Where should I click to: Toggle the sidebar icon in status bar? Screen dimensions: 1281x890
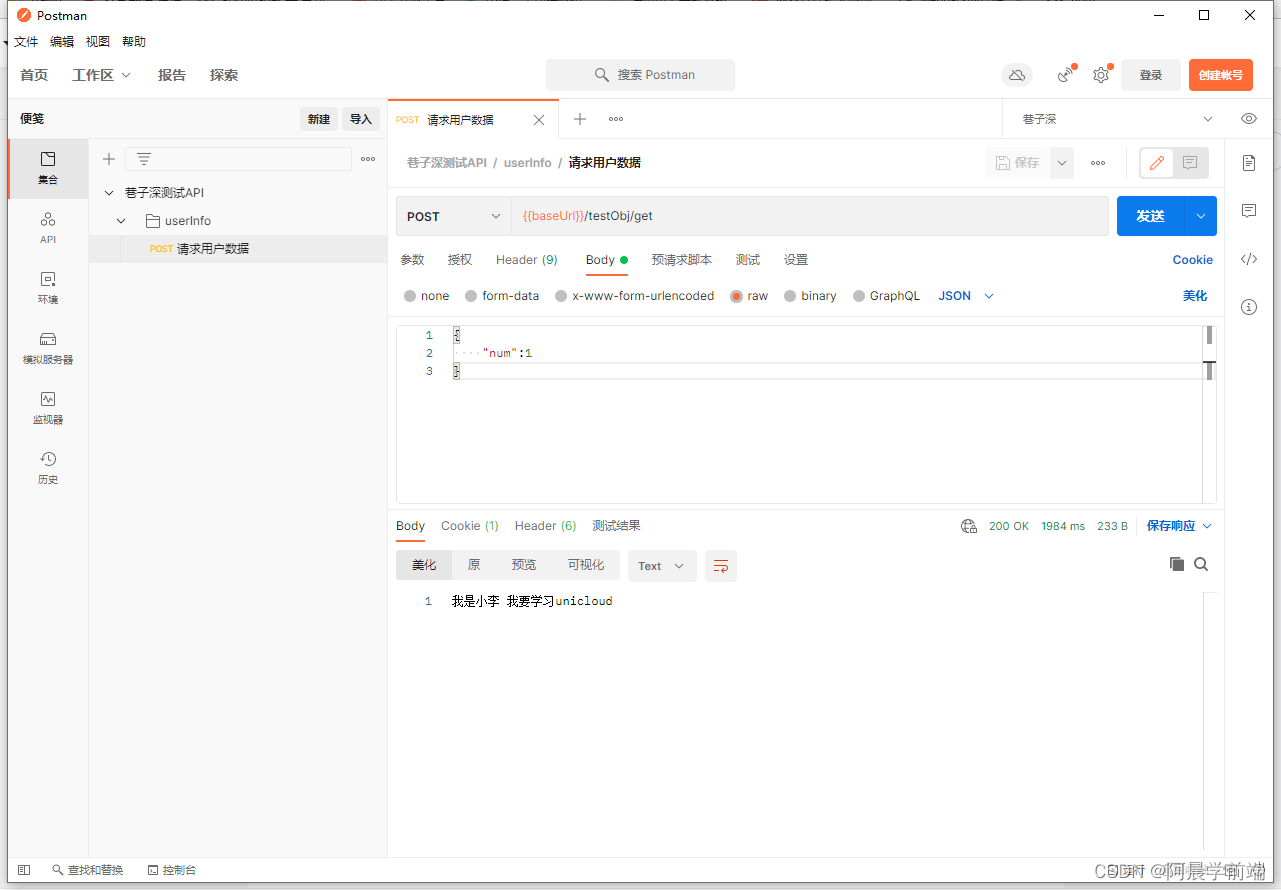pyautogui.click(x=25, y=870)
